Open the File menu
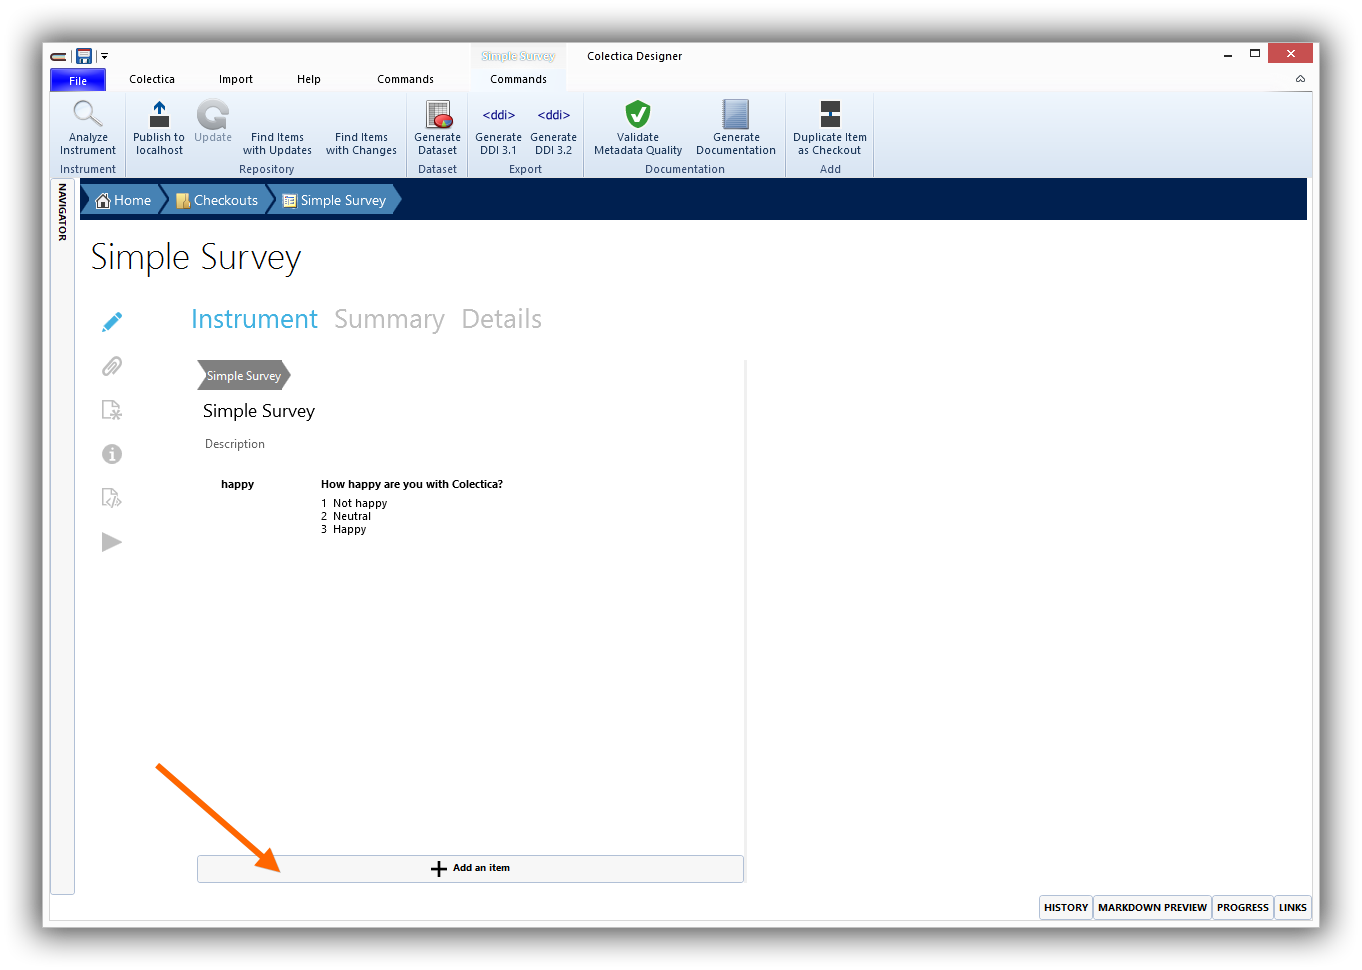The width and height of the screenshot is (1362, 970). [x=78, y=80]
